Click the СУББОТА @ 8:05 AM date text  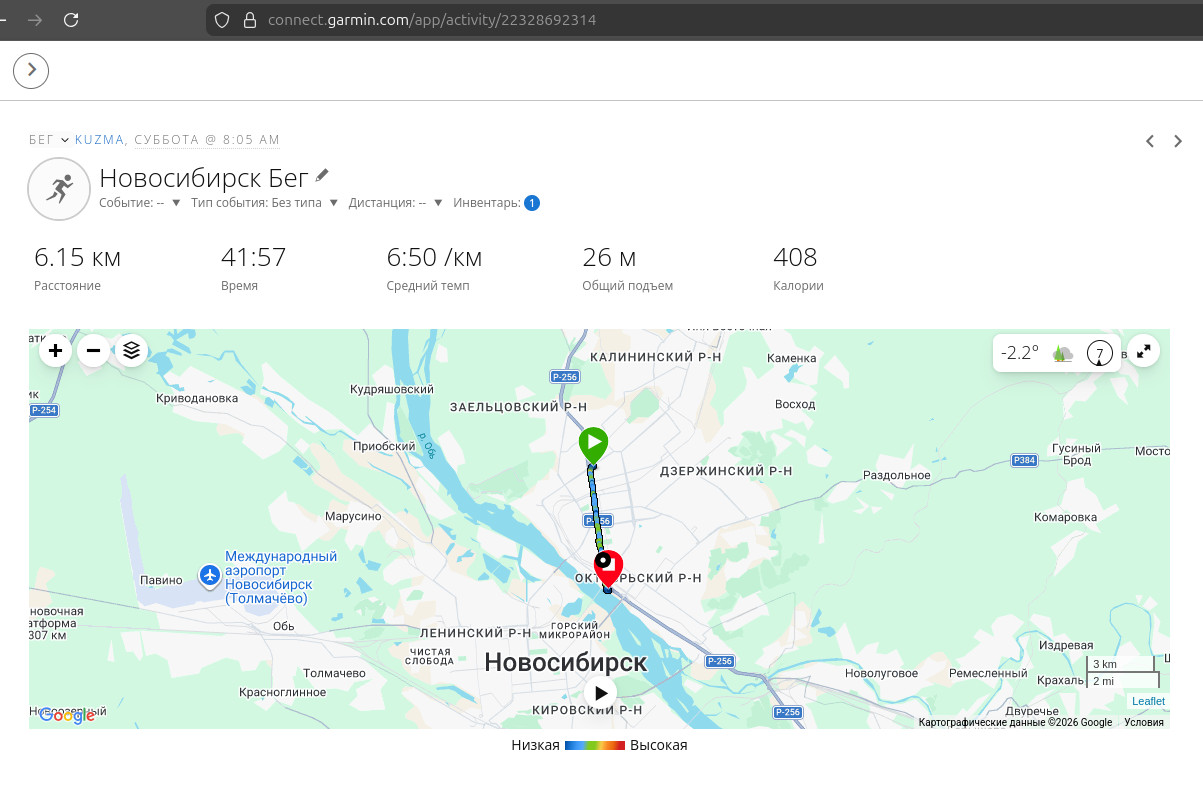click(207, 140)
